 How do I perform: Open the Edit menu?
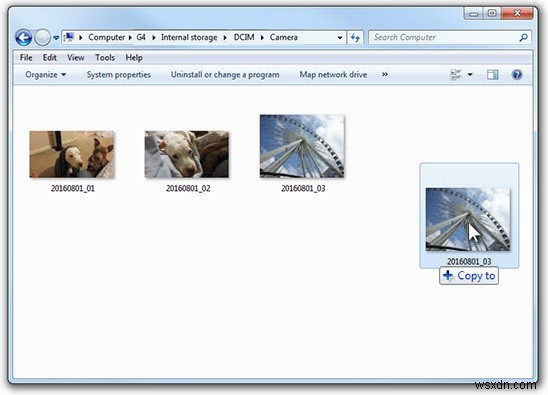pyautogui.click(x=50, y=58)
